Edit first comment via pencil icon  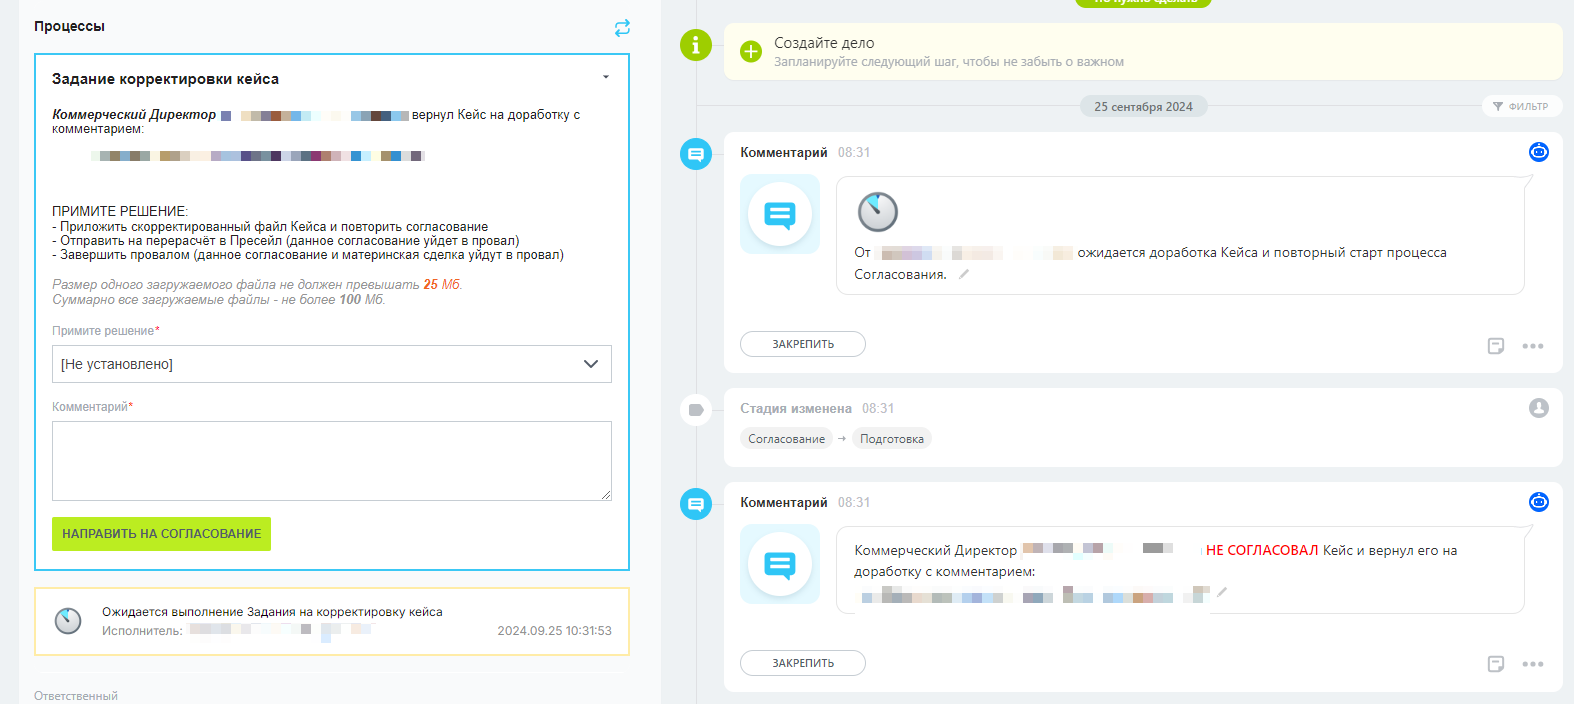coord(964,274)
